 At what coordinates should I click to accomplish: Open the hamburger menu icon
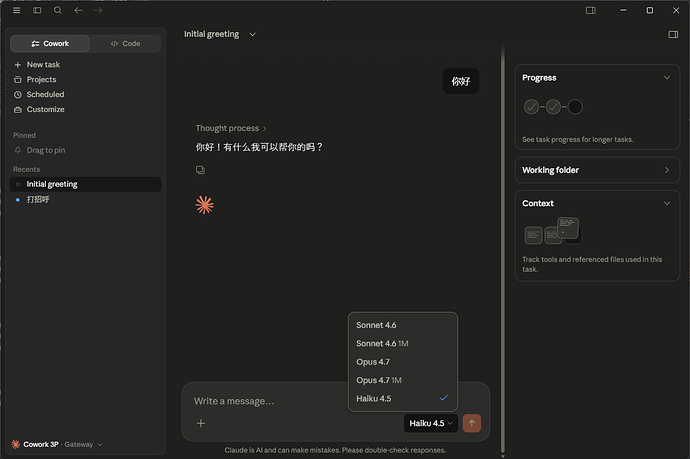tap(16, 10)
